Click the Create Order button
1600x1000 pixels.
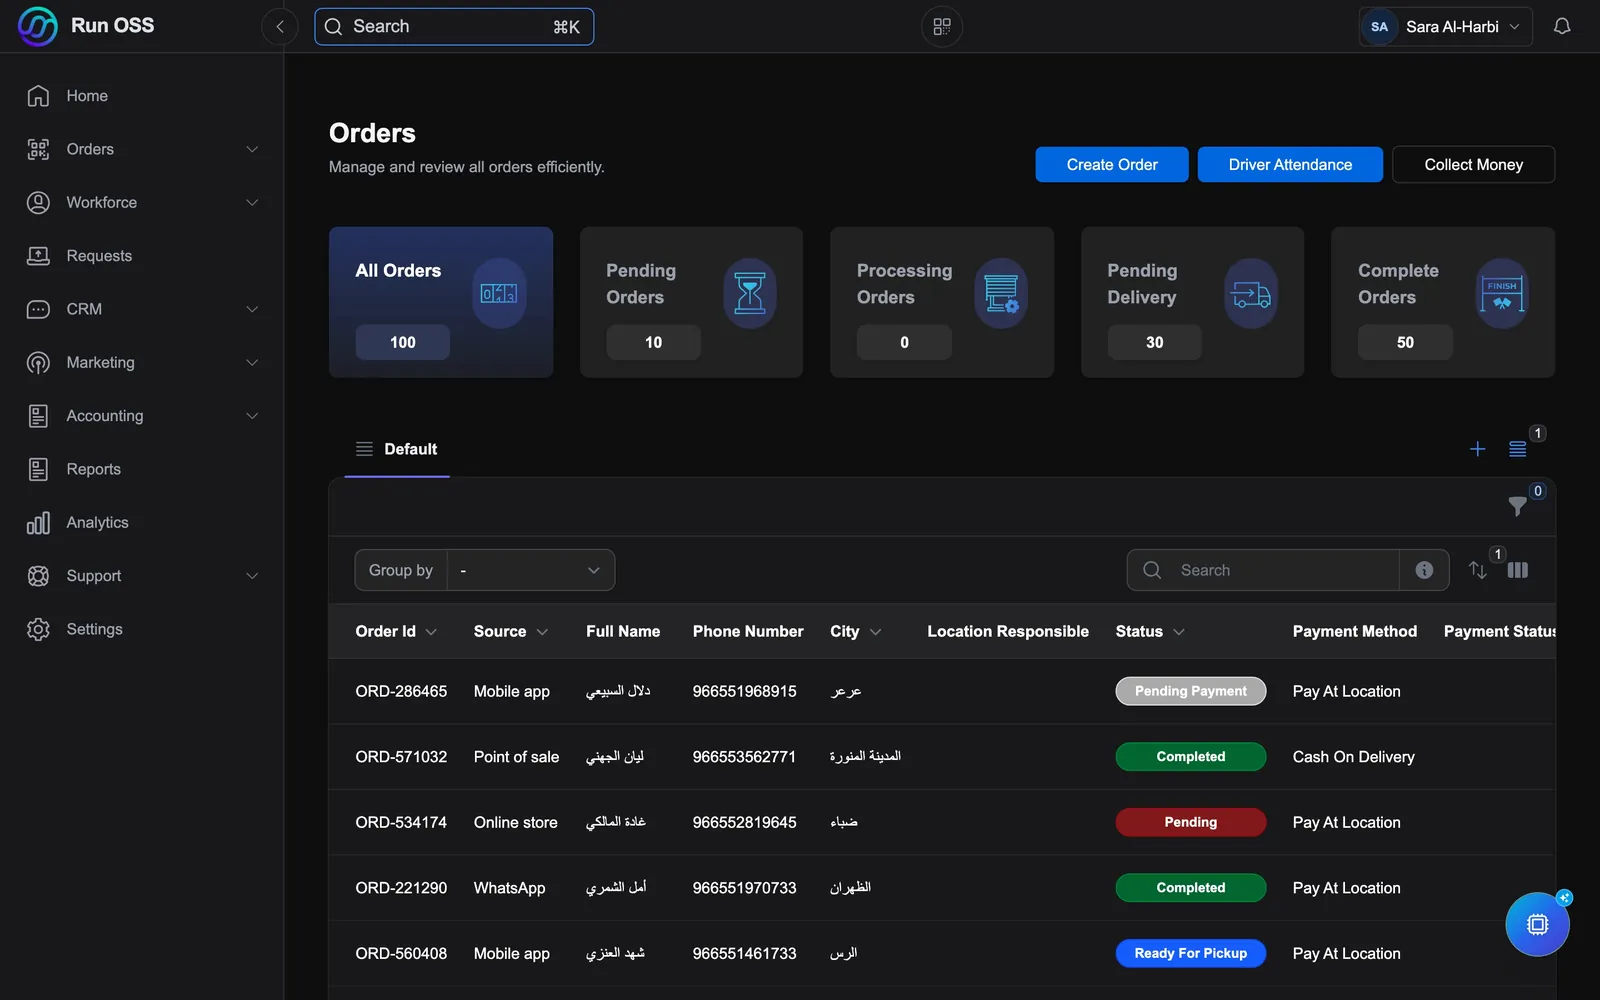pyautogui.click(x=1112, y=165)
